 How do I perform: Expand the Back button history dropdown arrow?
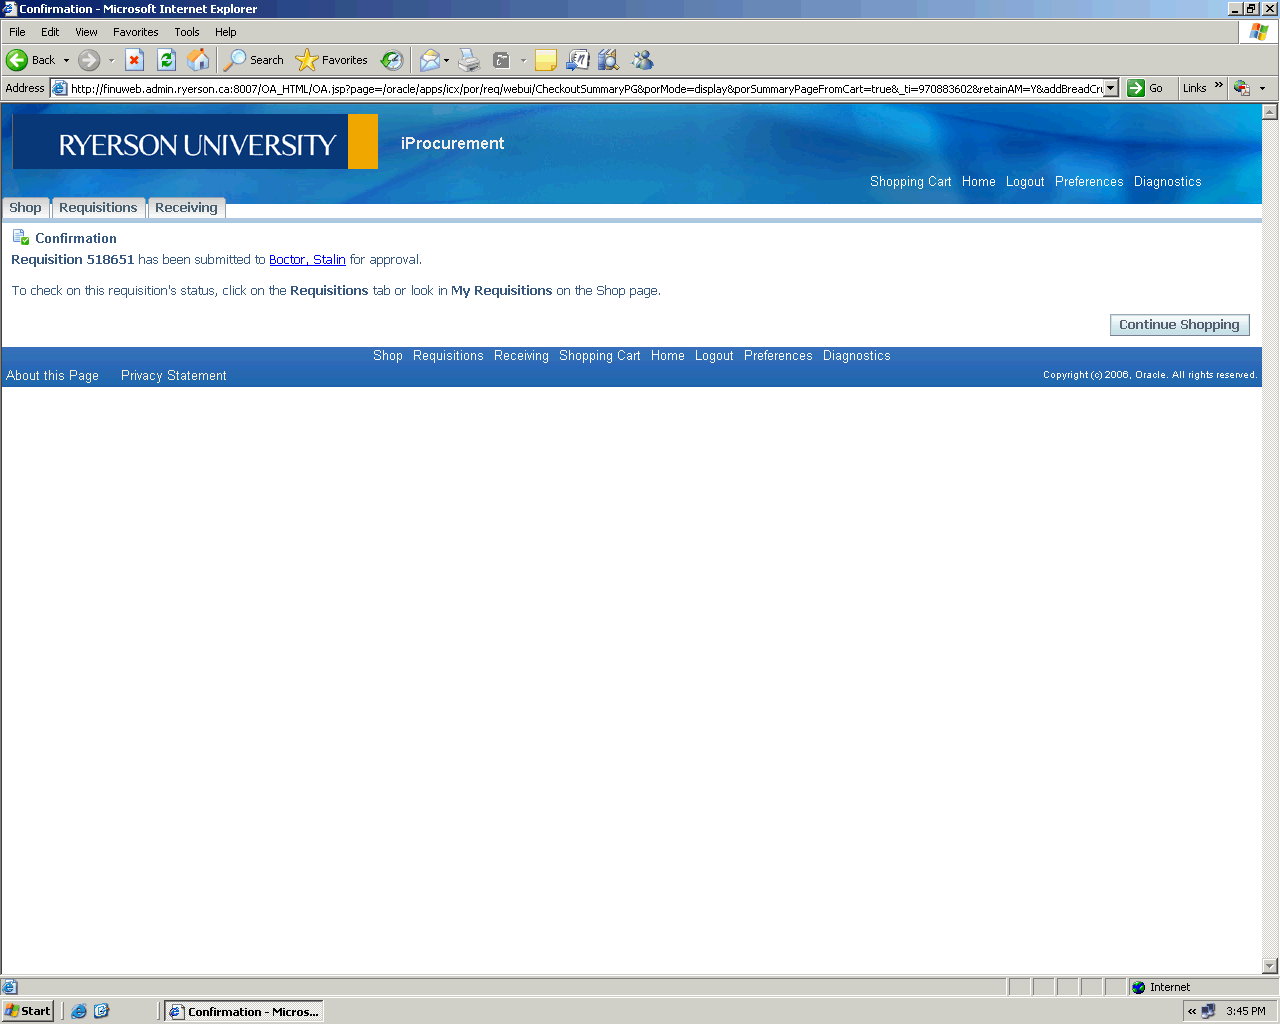67,61
